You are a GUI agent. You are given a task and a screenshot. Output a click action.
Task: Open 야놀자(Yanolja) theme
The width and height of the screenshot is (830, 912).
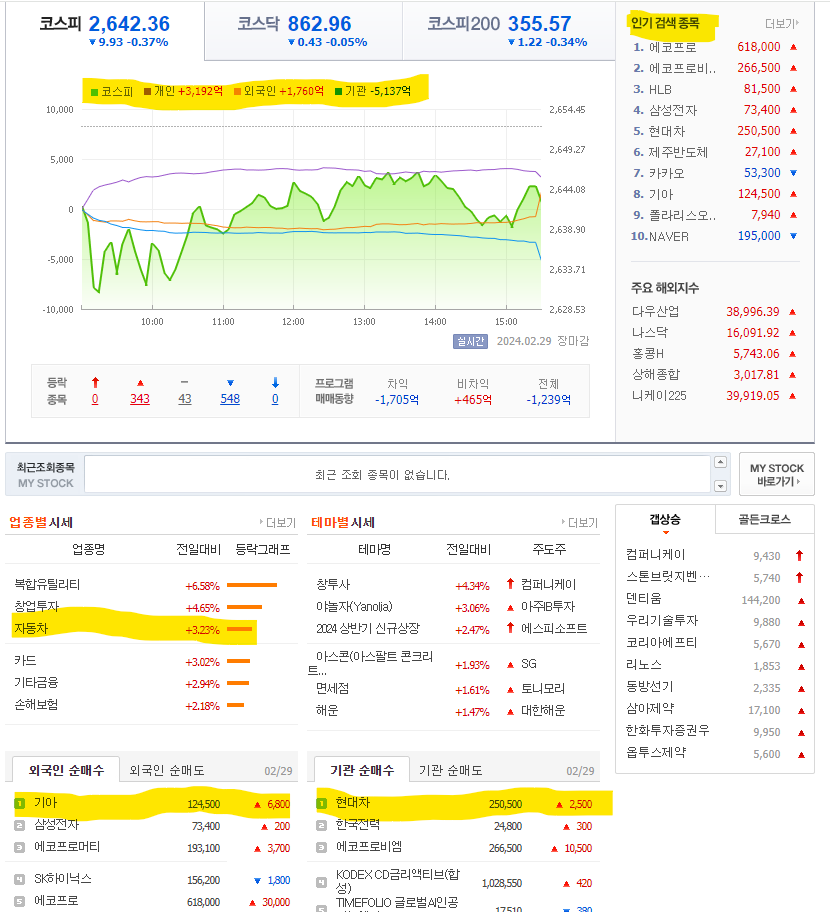354,607
